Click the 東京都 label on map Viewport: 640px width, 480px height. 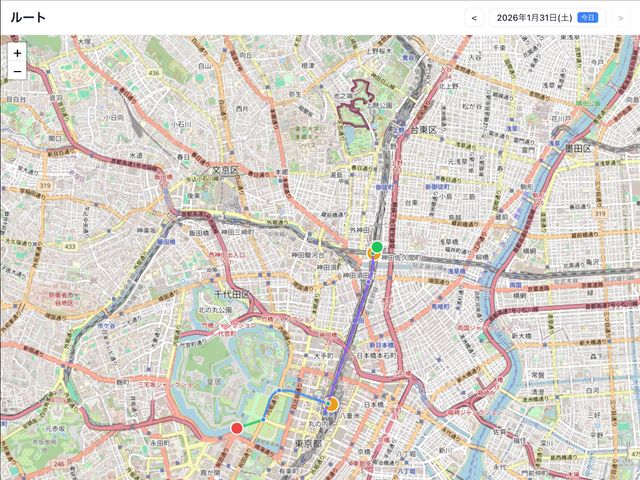(305, 443)
